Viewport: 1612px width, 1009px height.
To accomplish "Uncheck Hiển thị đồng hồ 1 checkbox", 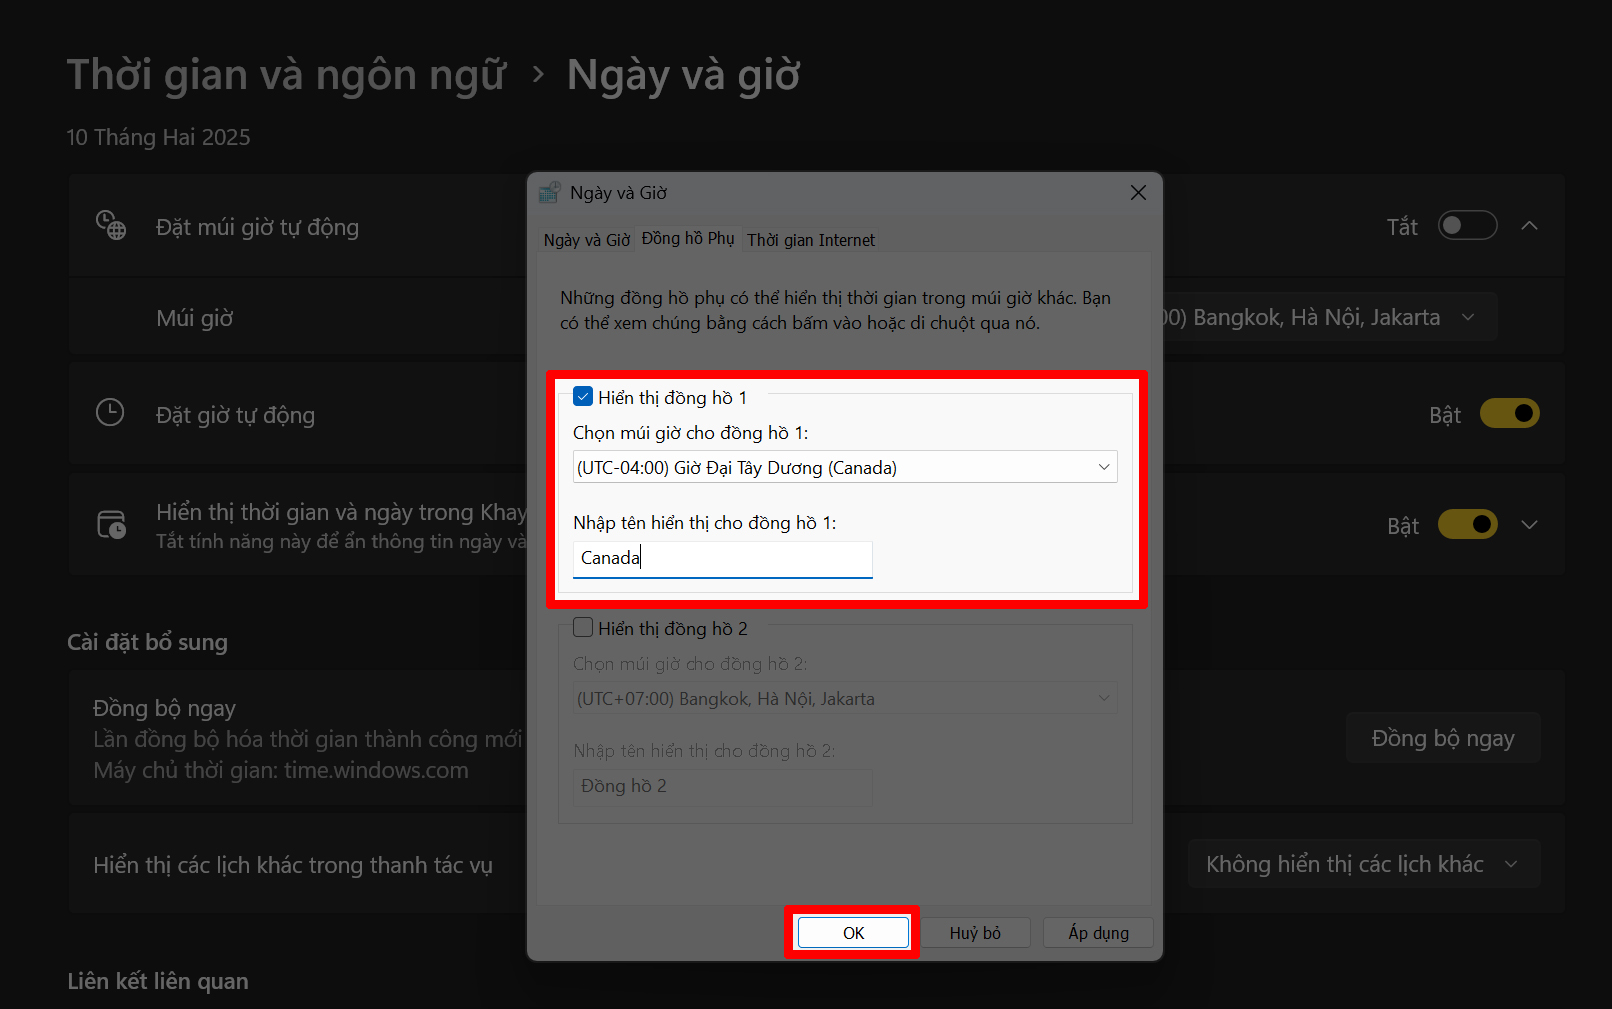I will [583, 397].
